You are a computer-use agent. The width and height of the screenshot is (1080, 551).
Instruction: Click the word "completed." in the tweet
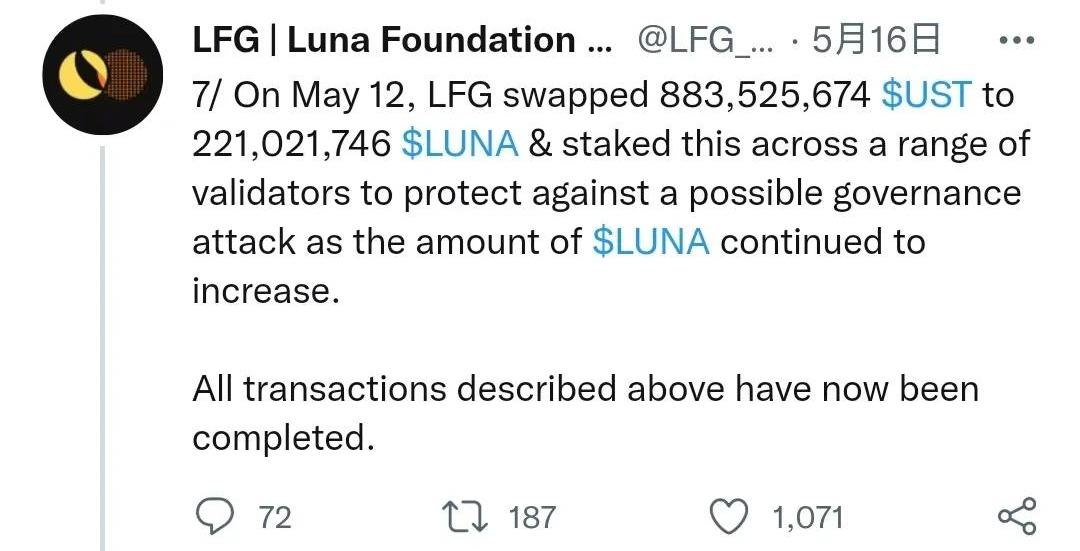click(x=283, y=438)
